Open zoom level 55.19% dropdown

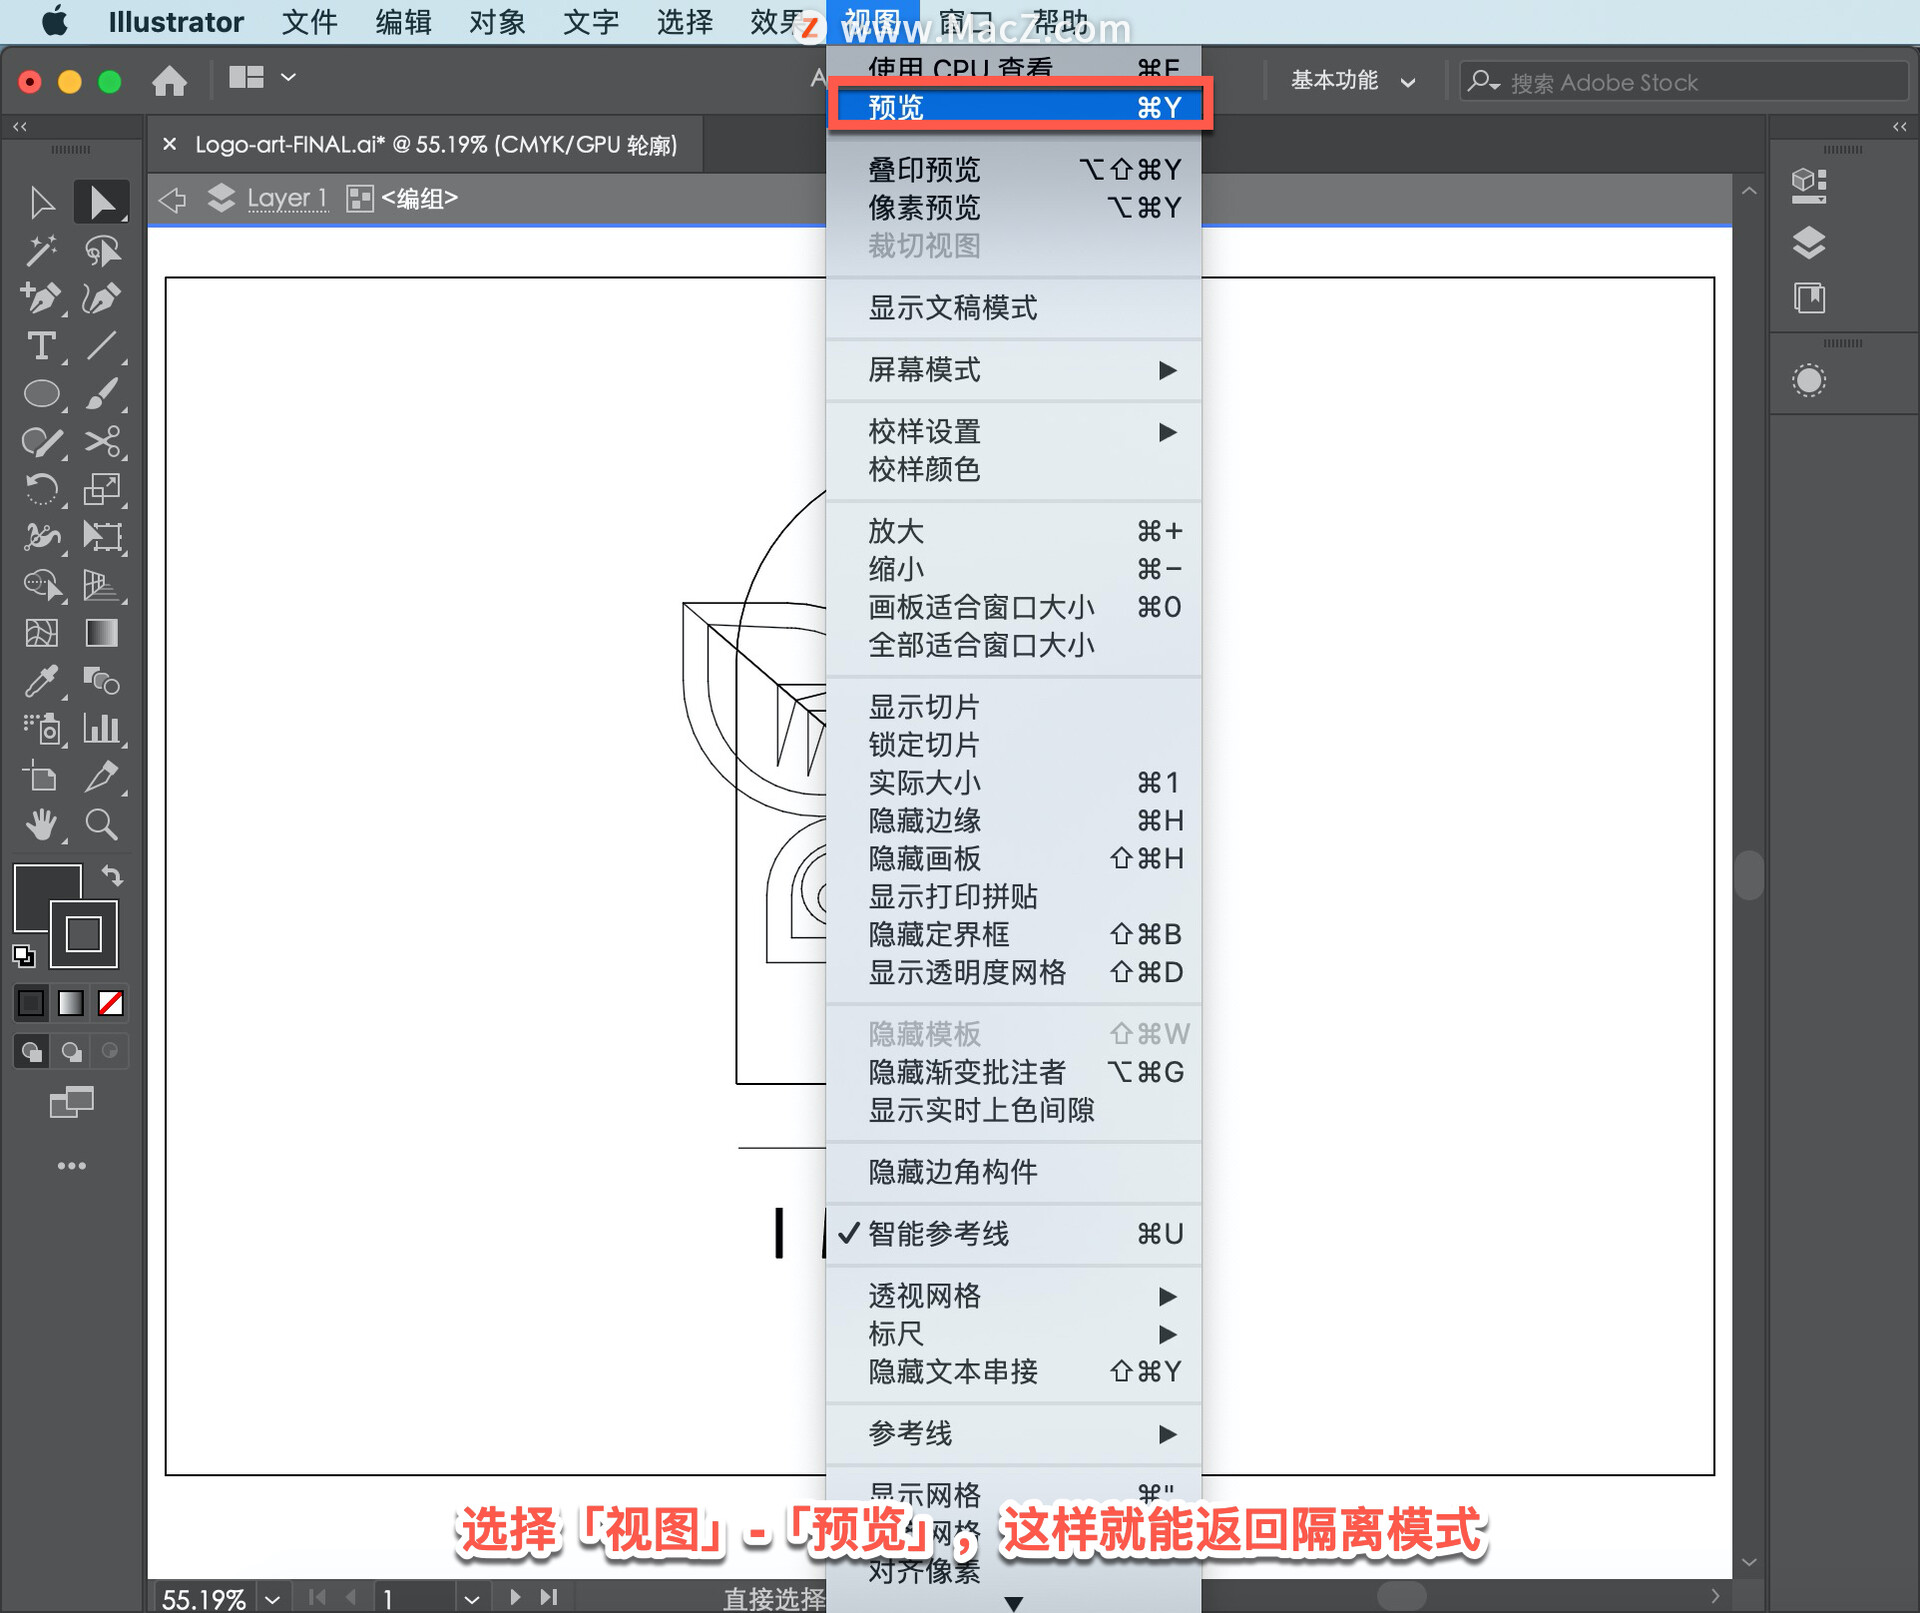[273, 1599]
